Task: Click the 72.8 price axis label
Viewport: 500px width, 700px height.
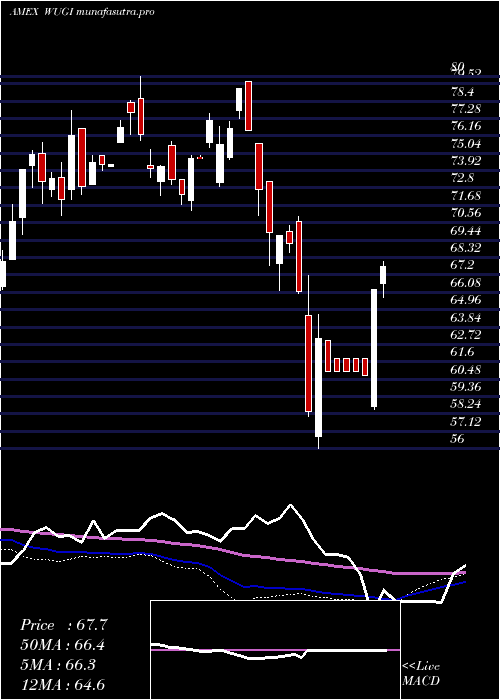Action: pos(462,179)
